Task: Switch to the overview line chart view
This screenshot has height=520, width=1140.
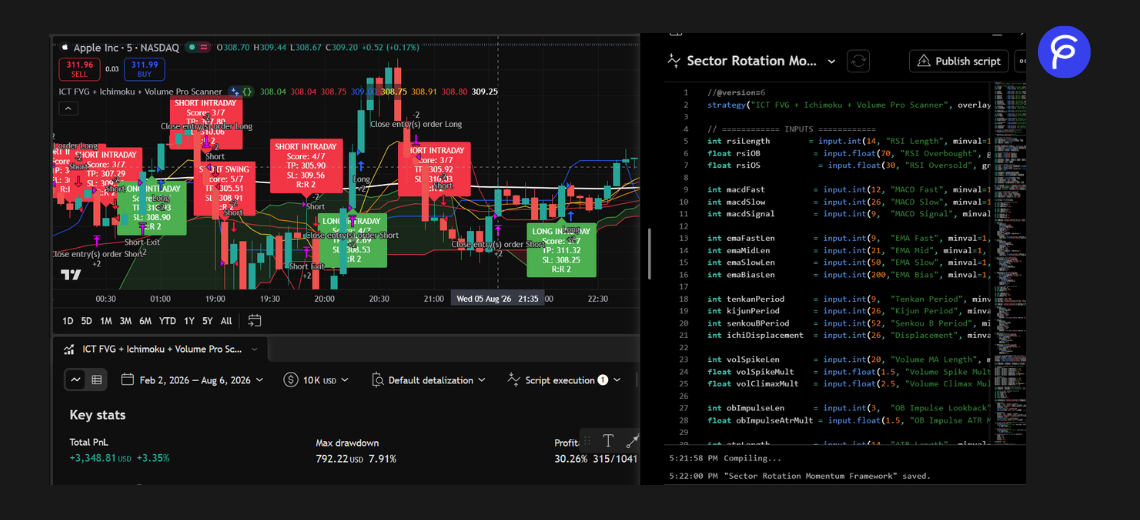Action: tap(76, 380)
